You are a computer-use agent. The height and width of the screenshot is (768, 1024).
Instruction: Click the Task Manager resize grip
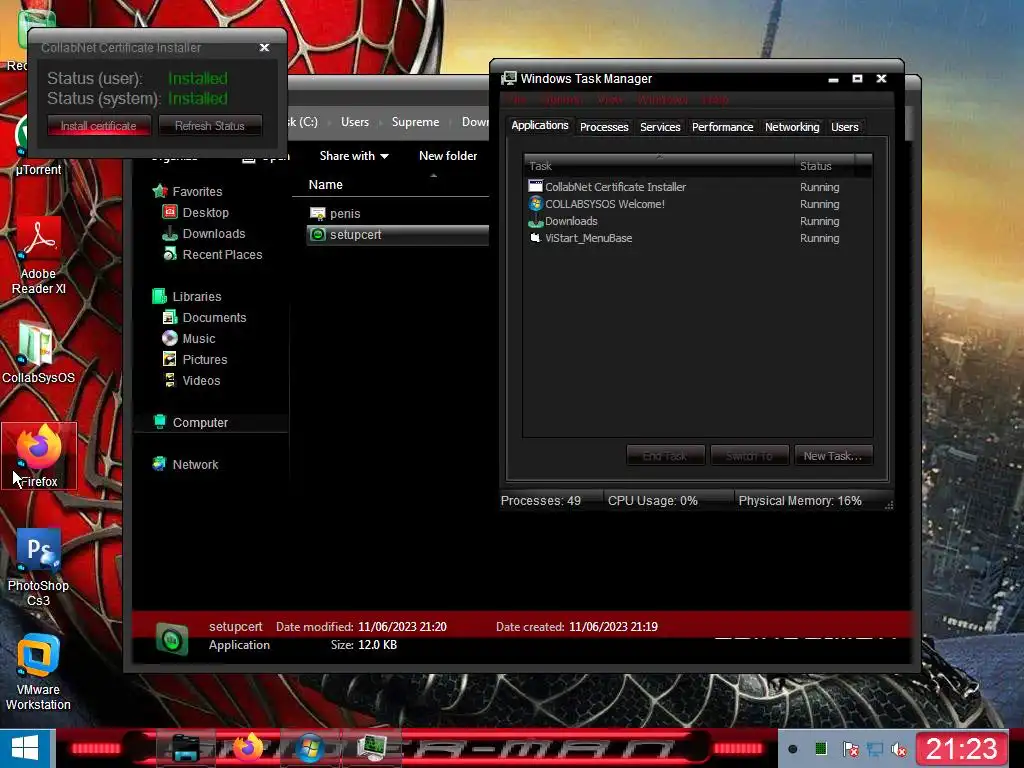888,505
